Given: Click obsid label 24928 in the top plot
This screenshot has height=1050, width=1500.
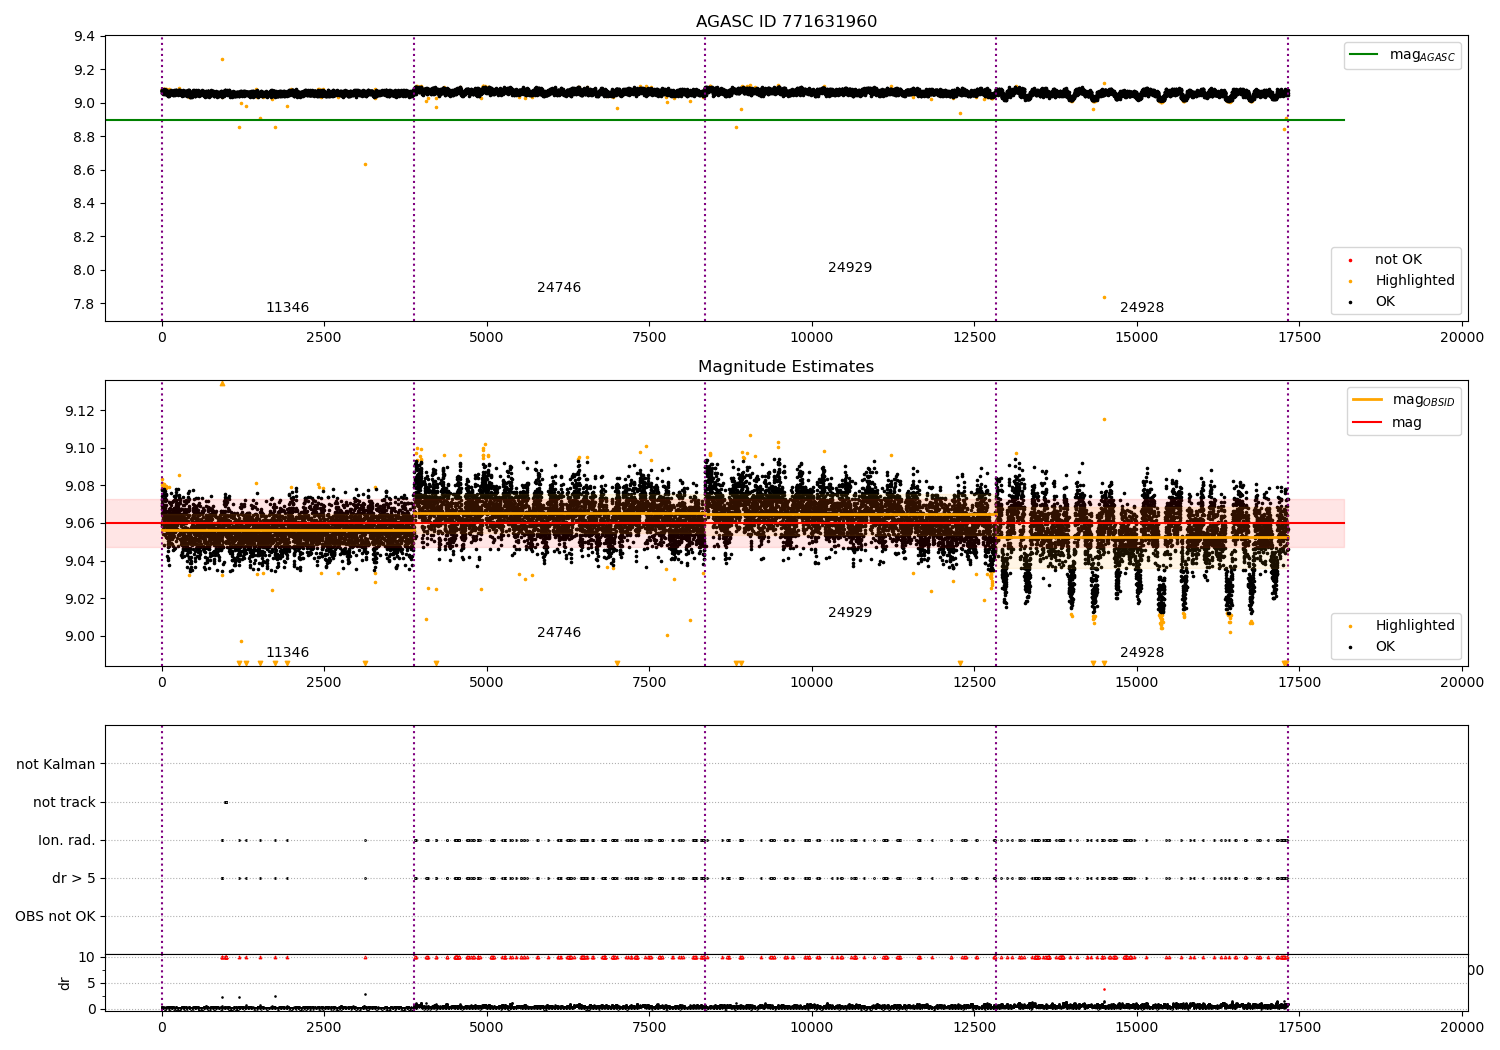Looking at the screenshot, I should 1142,308.
